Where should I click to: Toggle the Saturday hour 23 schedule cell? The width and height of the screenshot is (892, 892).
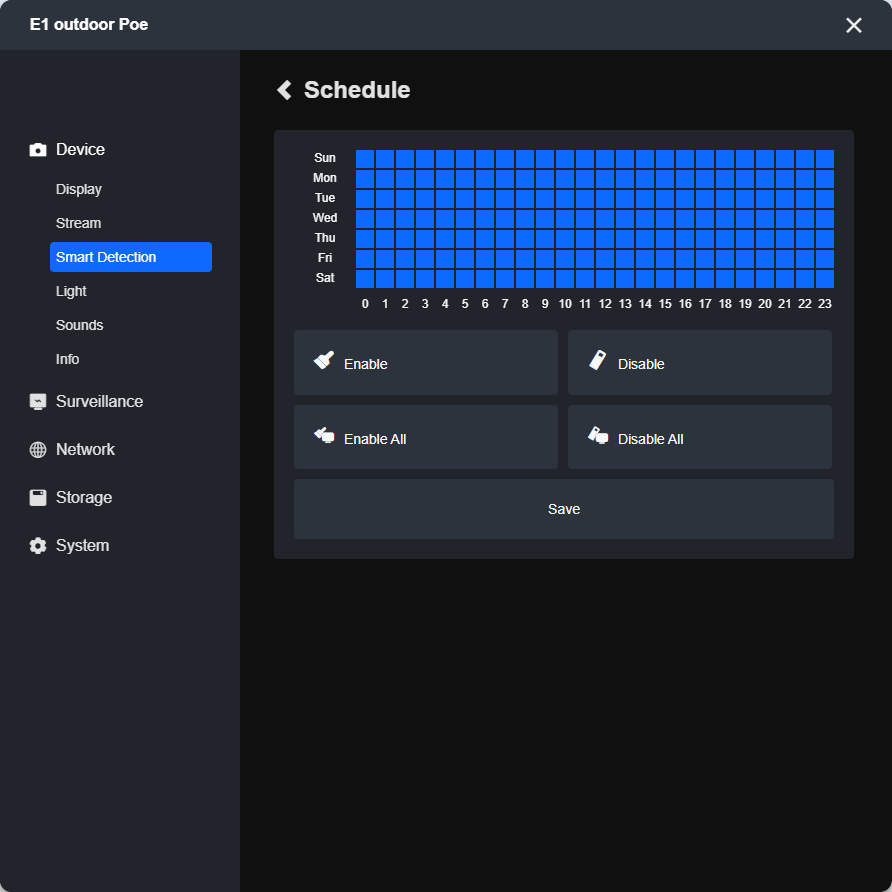pos(825,279)
